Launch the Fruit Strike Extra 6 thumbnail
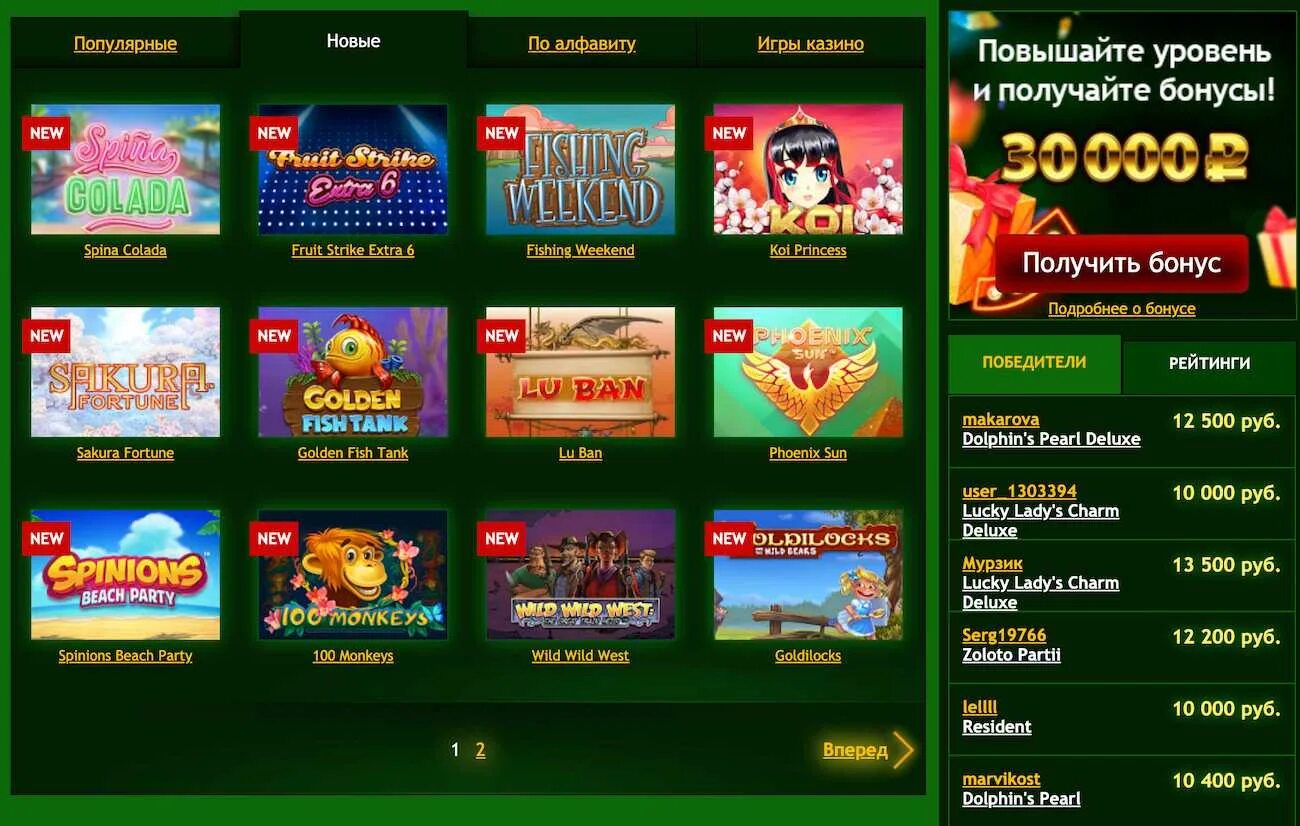The image size is (1300, 826). point(353,169)
